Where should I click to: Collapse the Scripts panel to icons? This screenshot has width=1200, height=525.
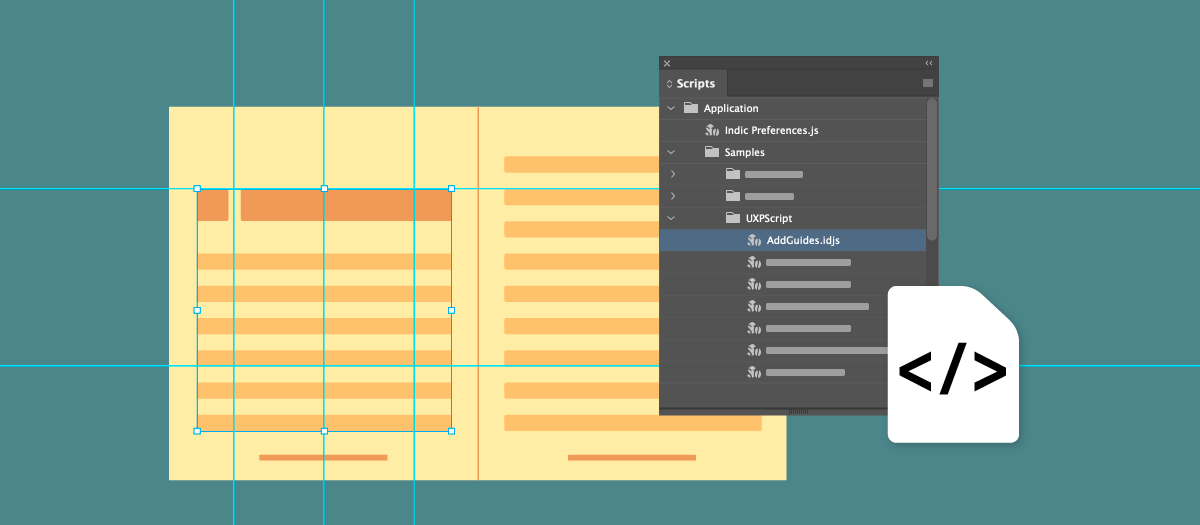click(x=928, y=63)
